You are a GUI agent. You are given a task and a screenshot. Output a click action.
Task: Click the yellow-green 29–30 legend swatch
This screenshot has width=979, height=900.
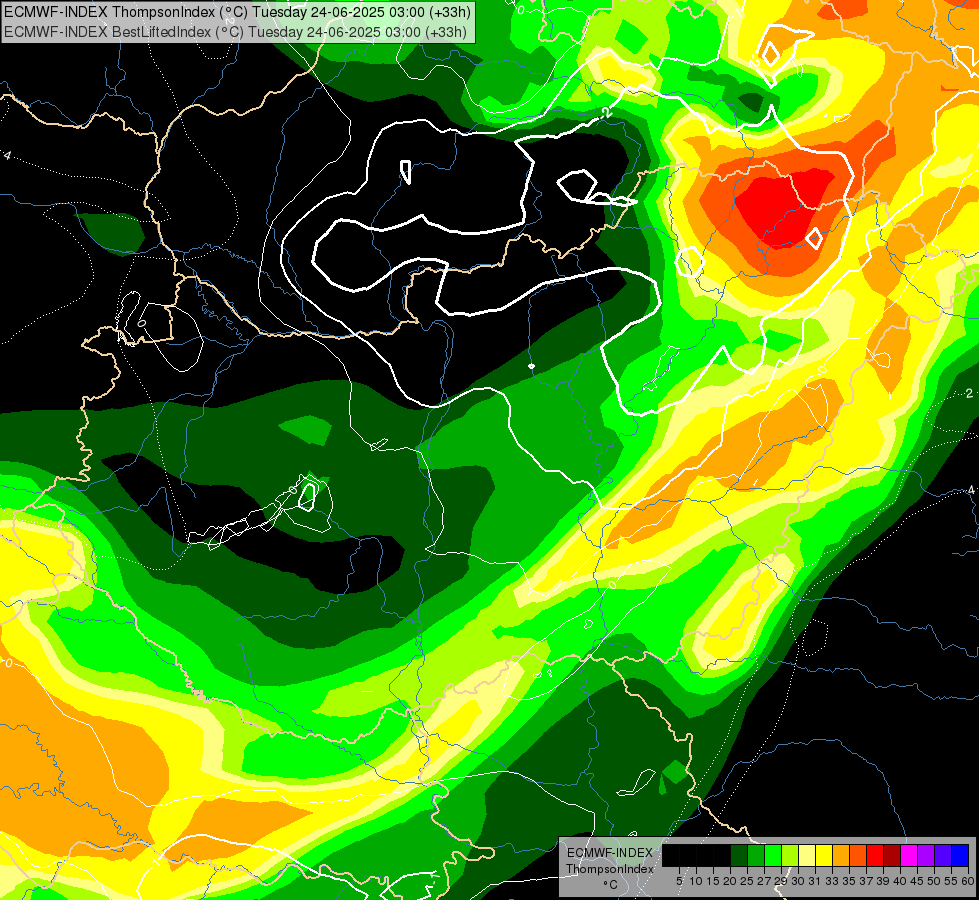click(790, 855)
